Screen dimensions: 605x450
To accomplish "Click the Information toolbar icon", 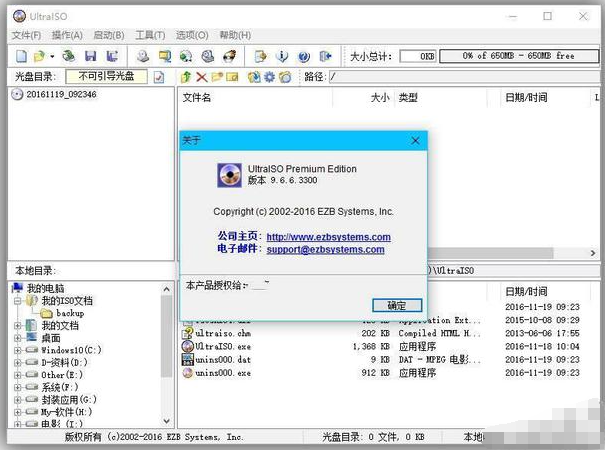I will coord(282,56).
